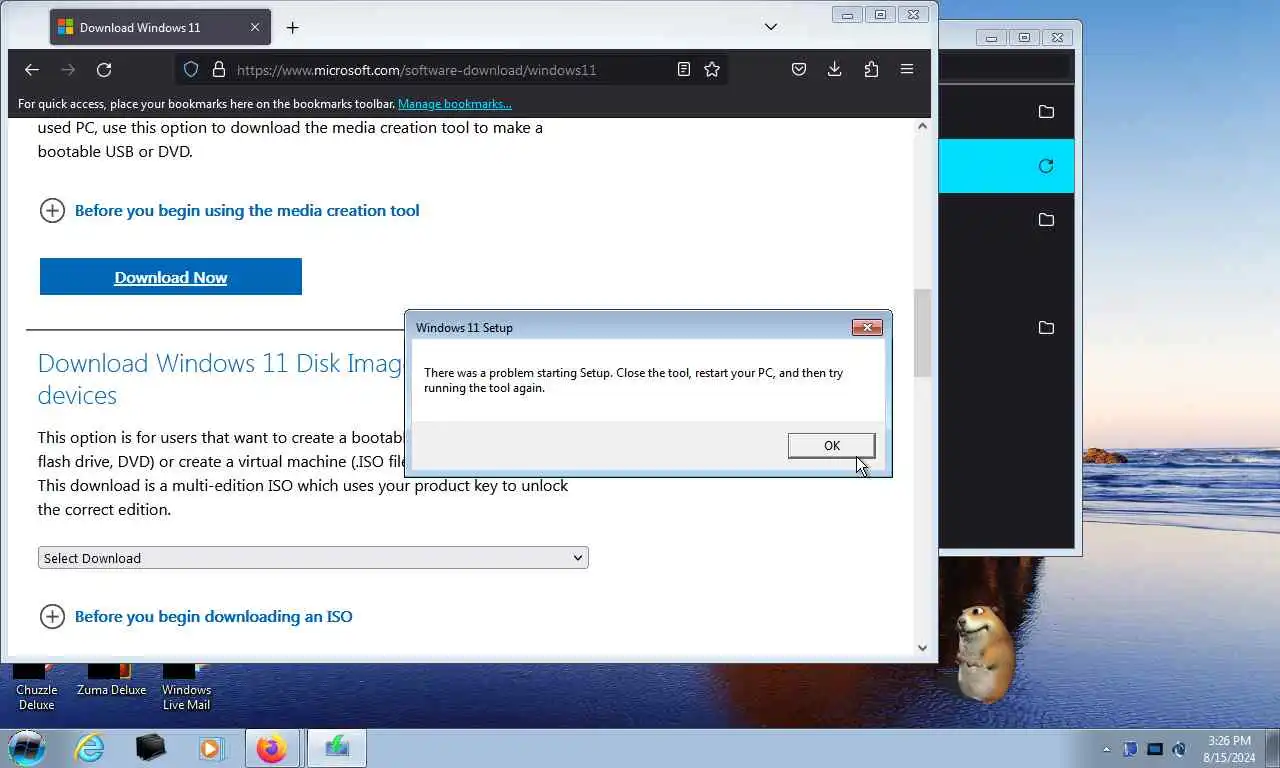Click the Manage bookmarks link
The height and width of the screenshot is (768, 1280).
(455, 104)
